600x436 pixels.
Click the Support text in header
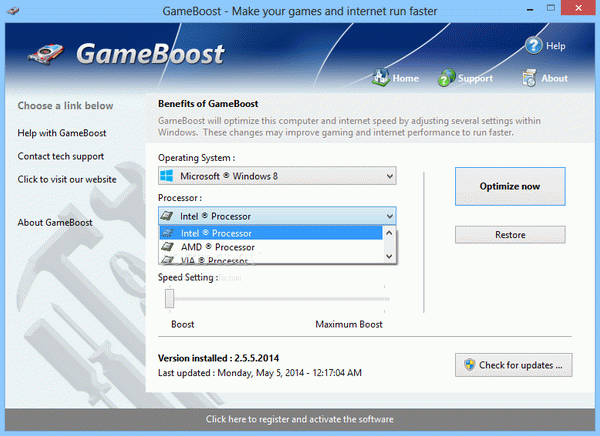click(x=476, y=78)
